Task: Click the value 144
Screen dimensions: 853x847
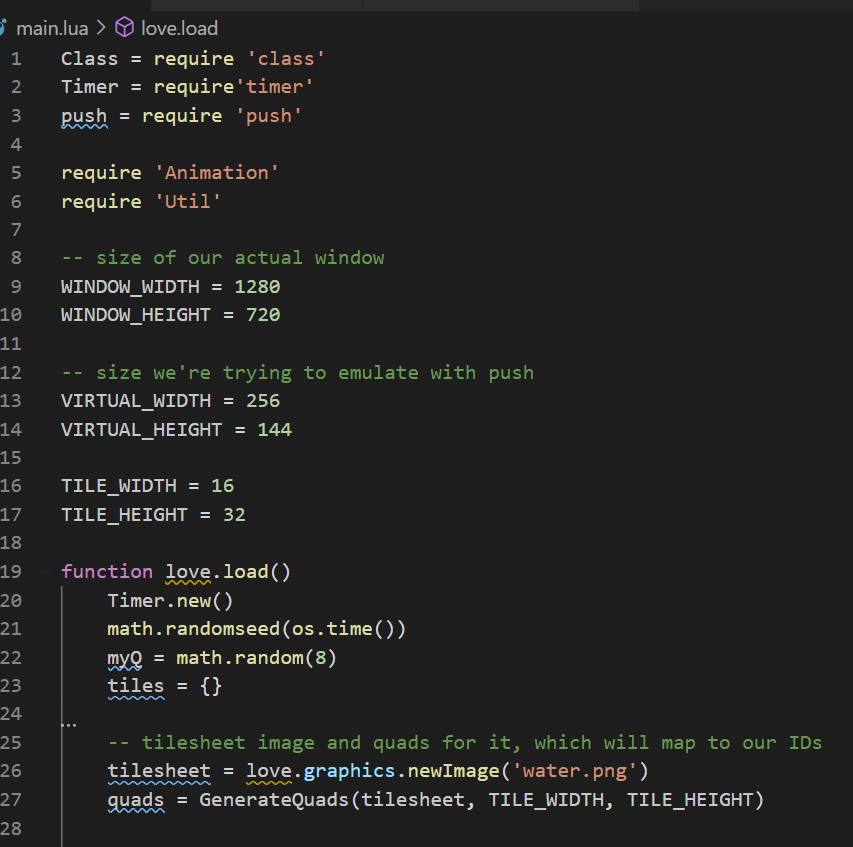Action: coord(275,430)
